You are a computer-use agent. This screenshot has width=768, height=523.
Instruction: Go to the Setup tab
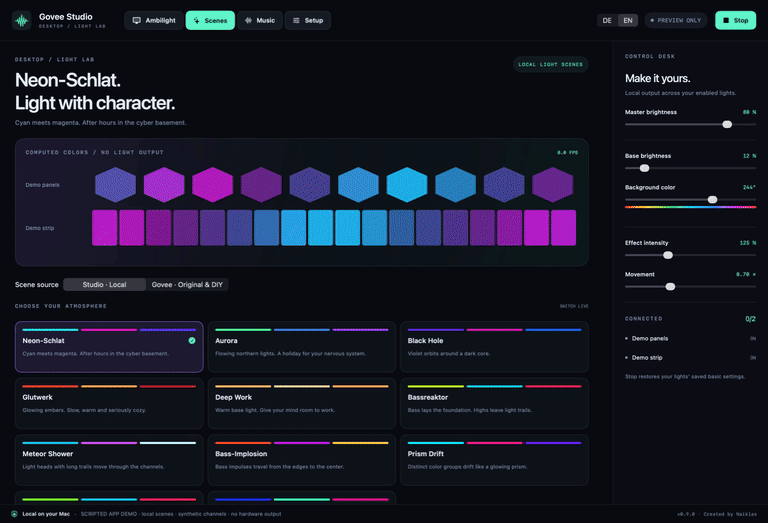(308, 21)
